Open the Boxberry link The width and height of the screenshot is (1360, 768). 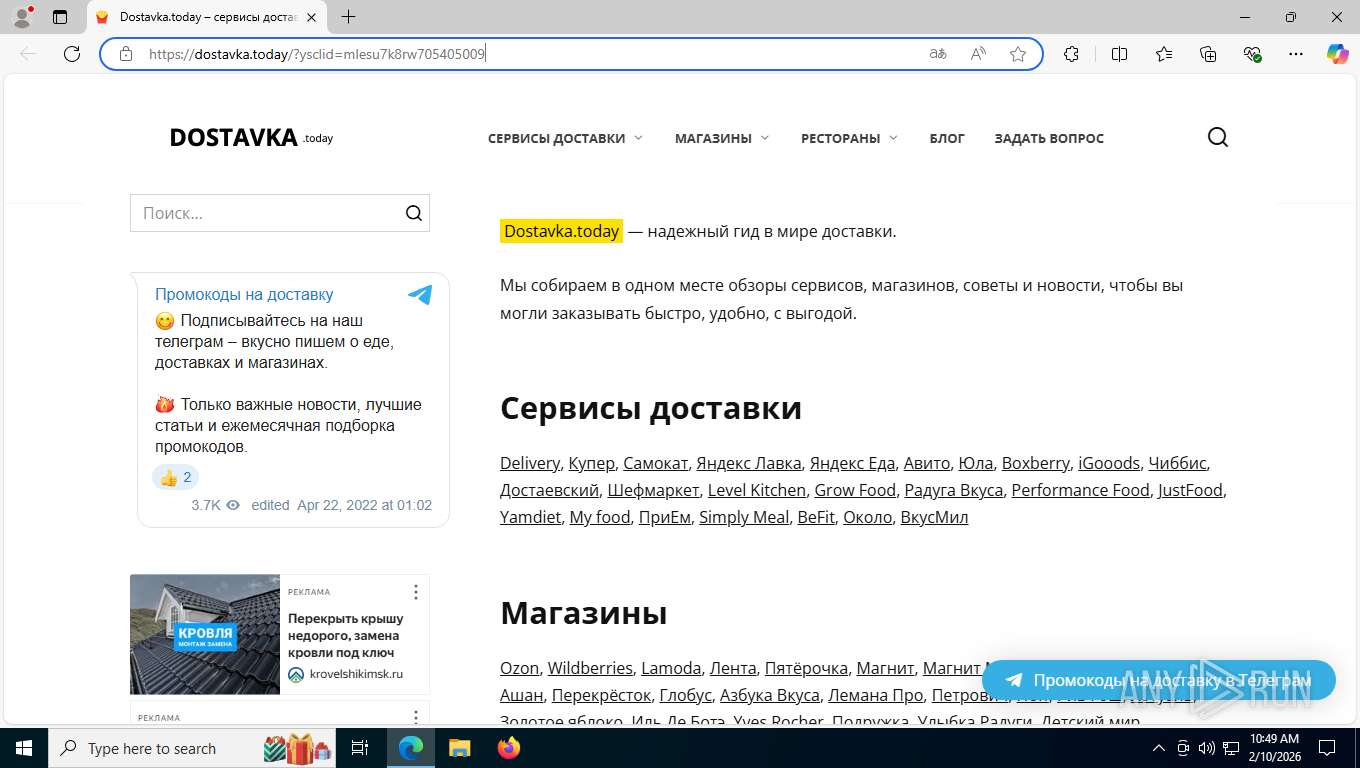click(x=1036, y=463)
